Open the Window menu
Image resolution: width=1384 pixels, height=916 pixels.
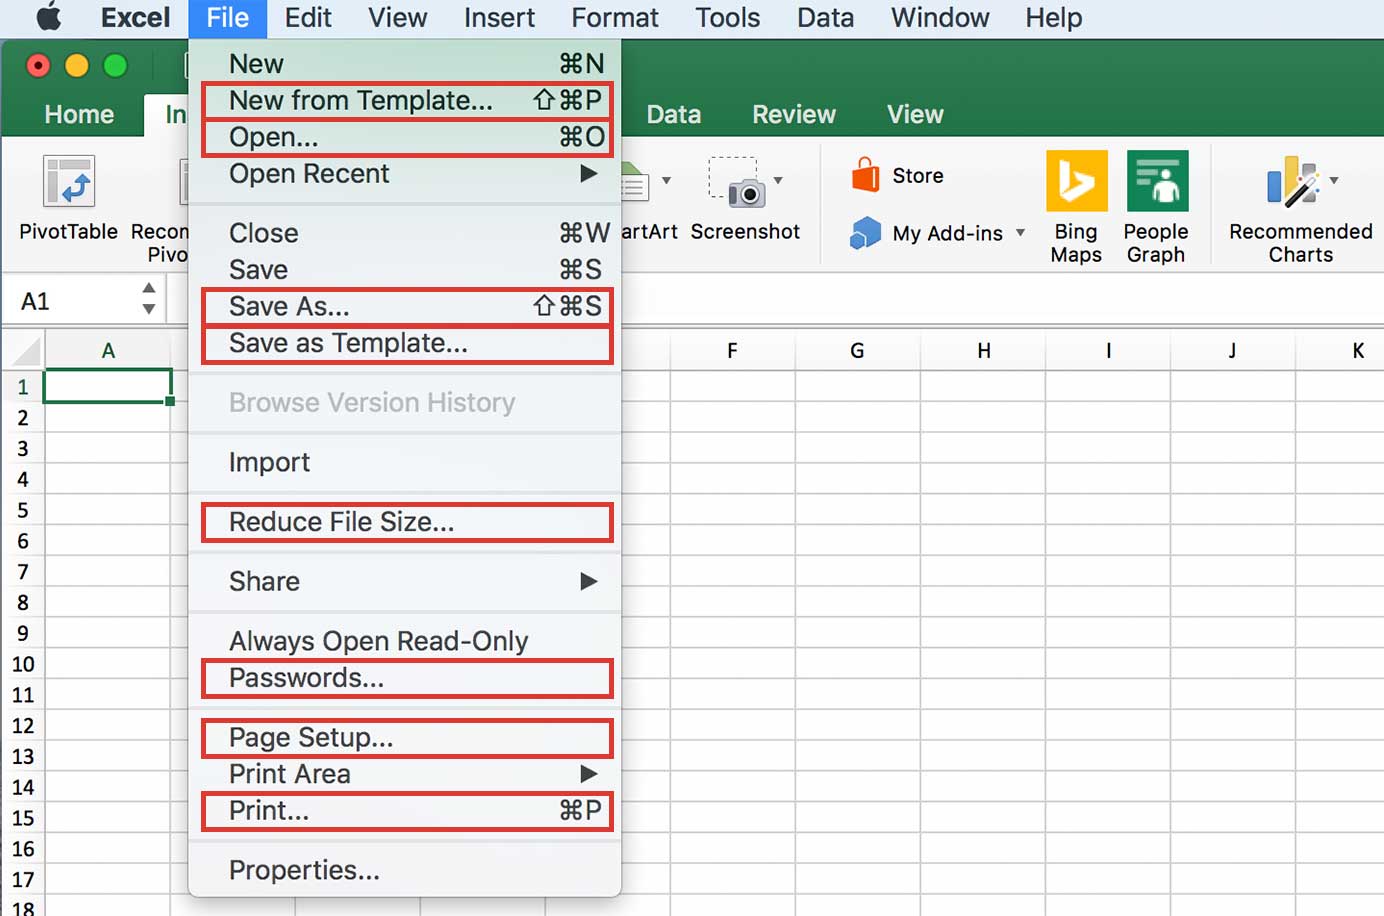pos(940,17)
